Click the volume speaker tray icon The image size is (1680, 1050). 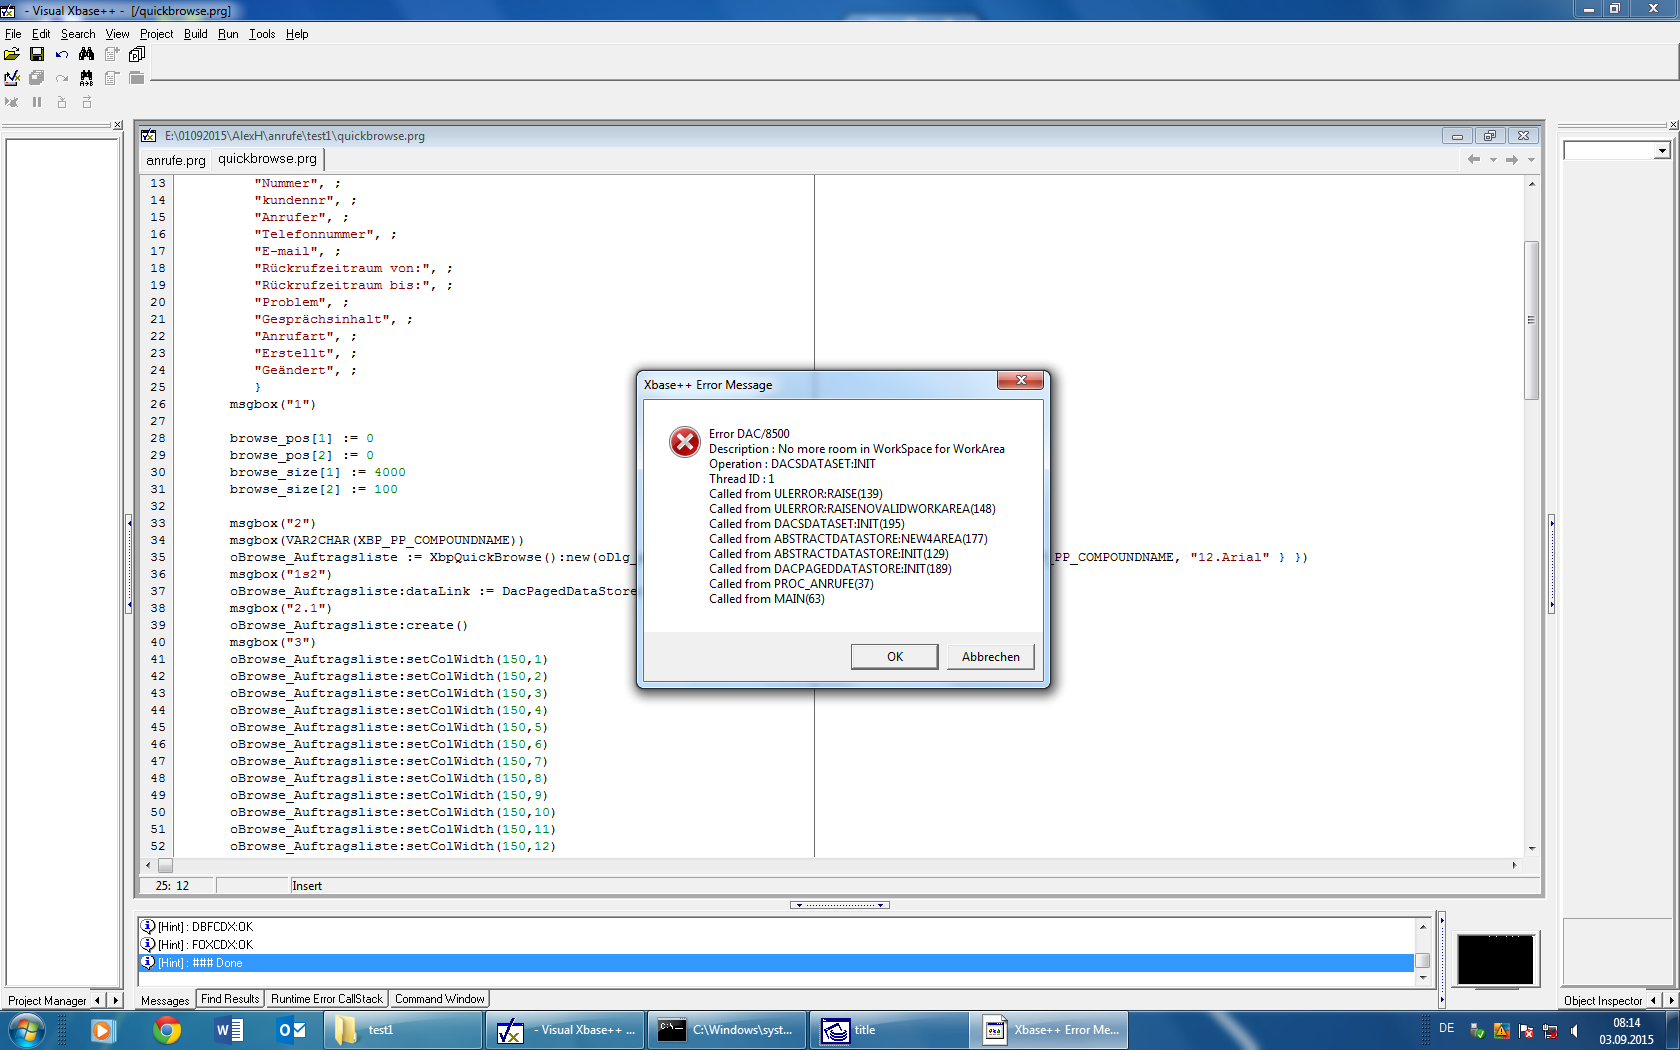(1575, 1031)
